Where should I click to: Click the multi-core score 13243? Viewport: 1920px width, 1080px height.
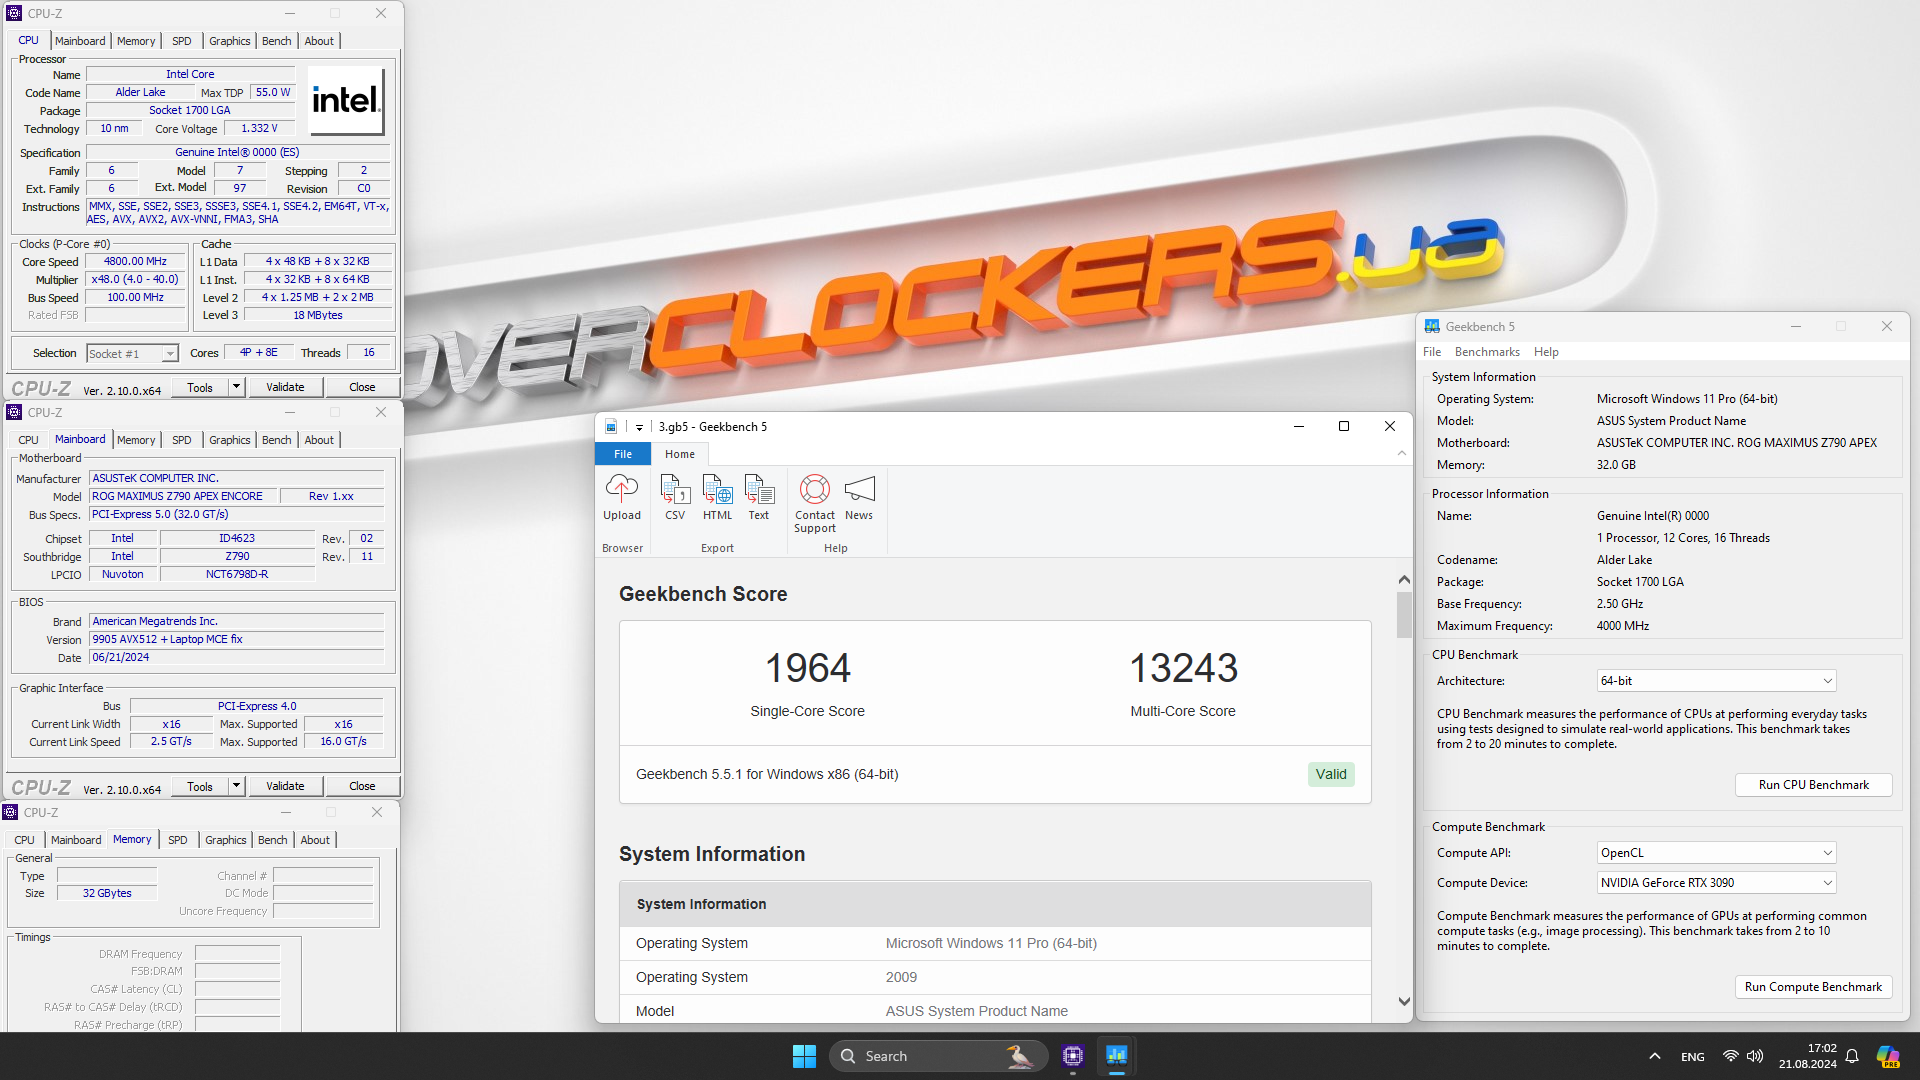(x=1183, y=668)
